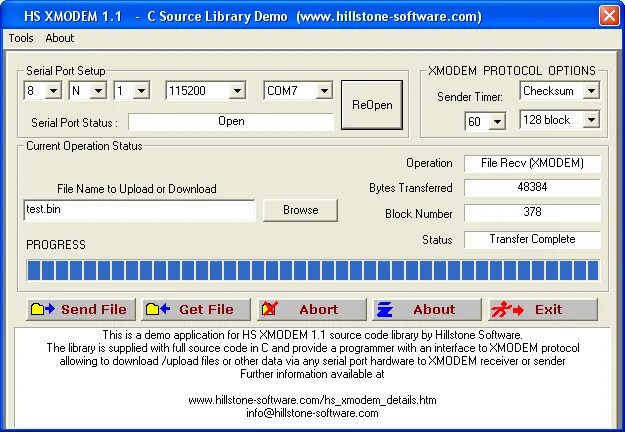The image size is (625, 432).
Task: Click the File Name to Upload or Download label
Action: pos(137,189)
